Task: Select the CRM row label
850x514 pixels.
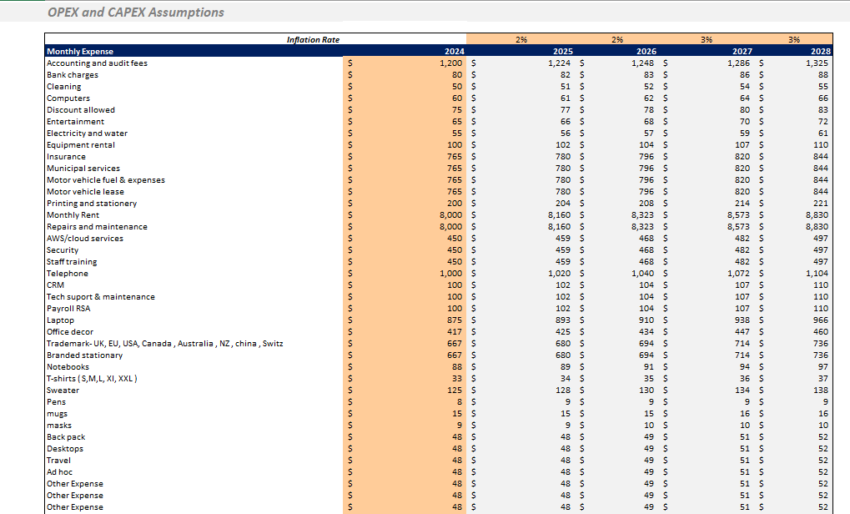Action: [x=55, y=285]
